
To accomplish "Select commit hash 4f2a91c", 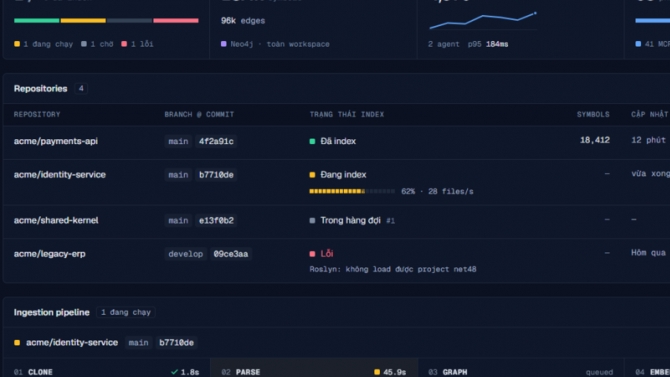I will point(216,141).
